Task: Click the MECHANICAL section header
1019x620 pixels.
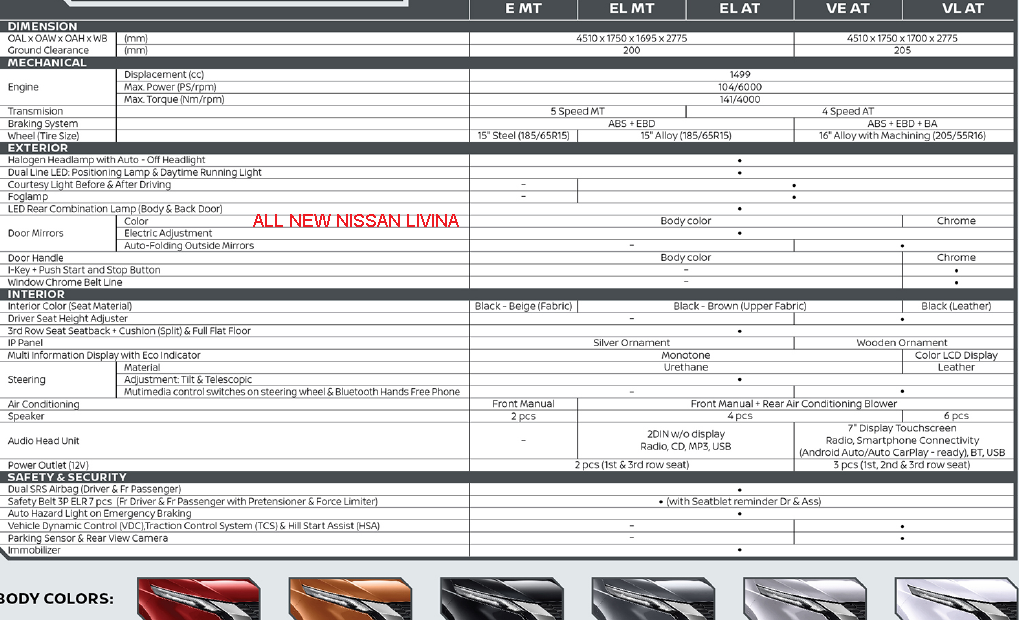Action: tap(47, 62)
